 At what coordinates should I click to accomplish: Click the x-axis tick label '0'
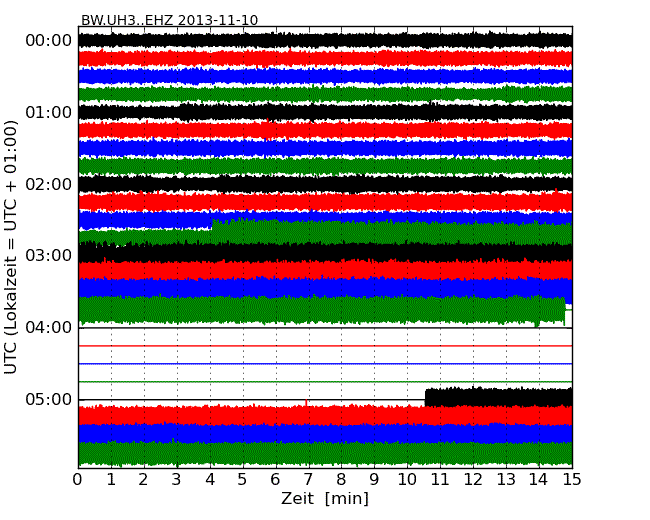point(78,480)
